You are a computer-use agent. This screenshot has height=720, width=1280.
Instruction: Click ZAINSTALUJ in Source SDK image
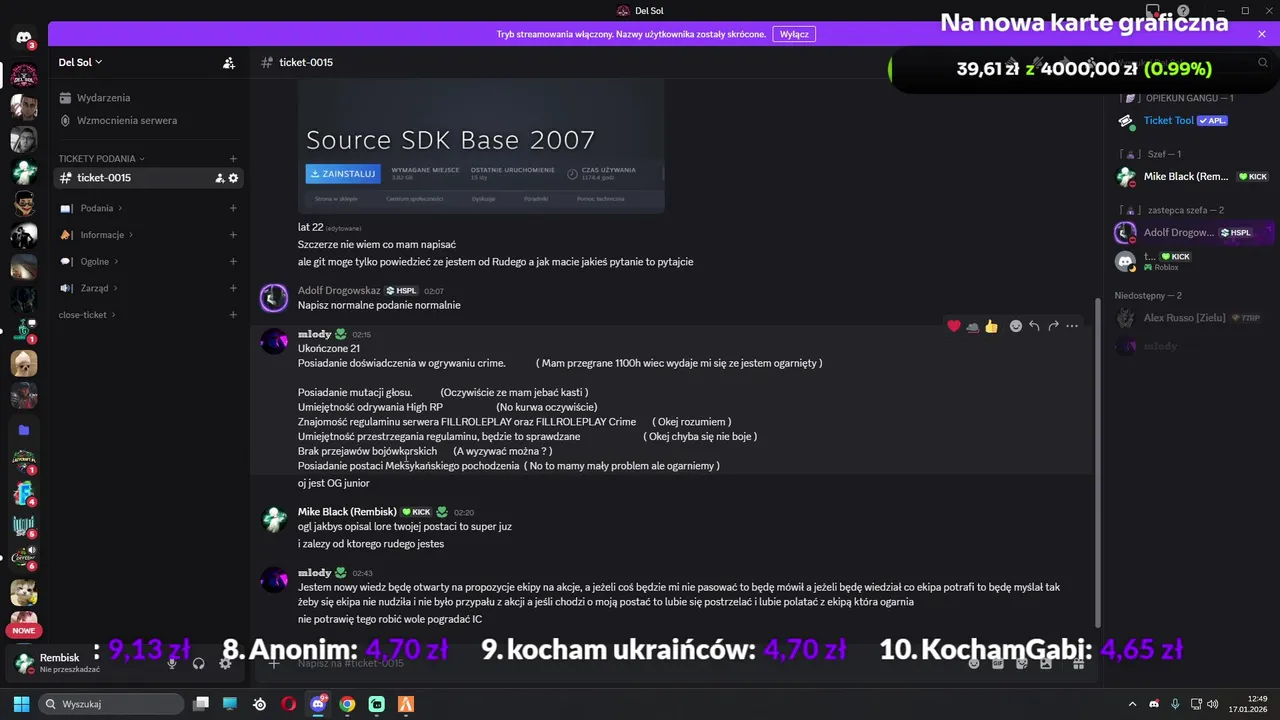point(343,173)
